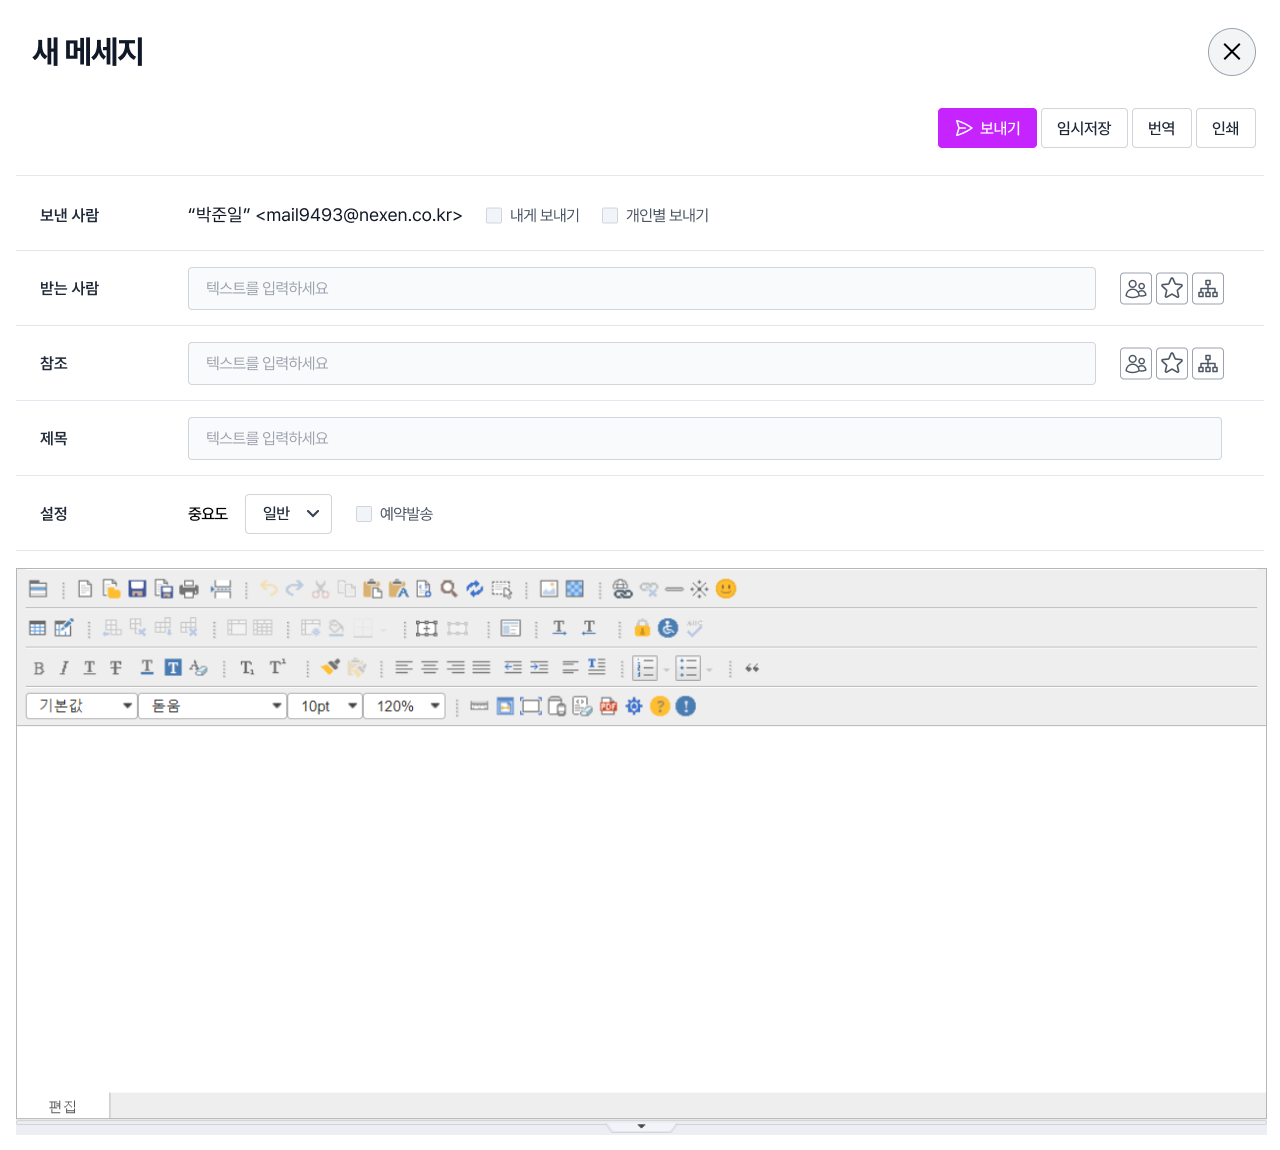The width and height of the screenshot is (1280, 1150).
Task: Click the text background color icon
Action: [173, 668]
